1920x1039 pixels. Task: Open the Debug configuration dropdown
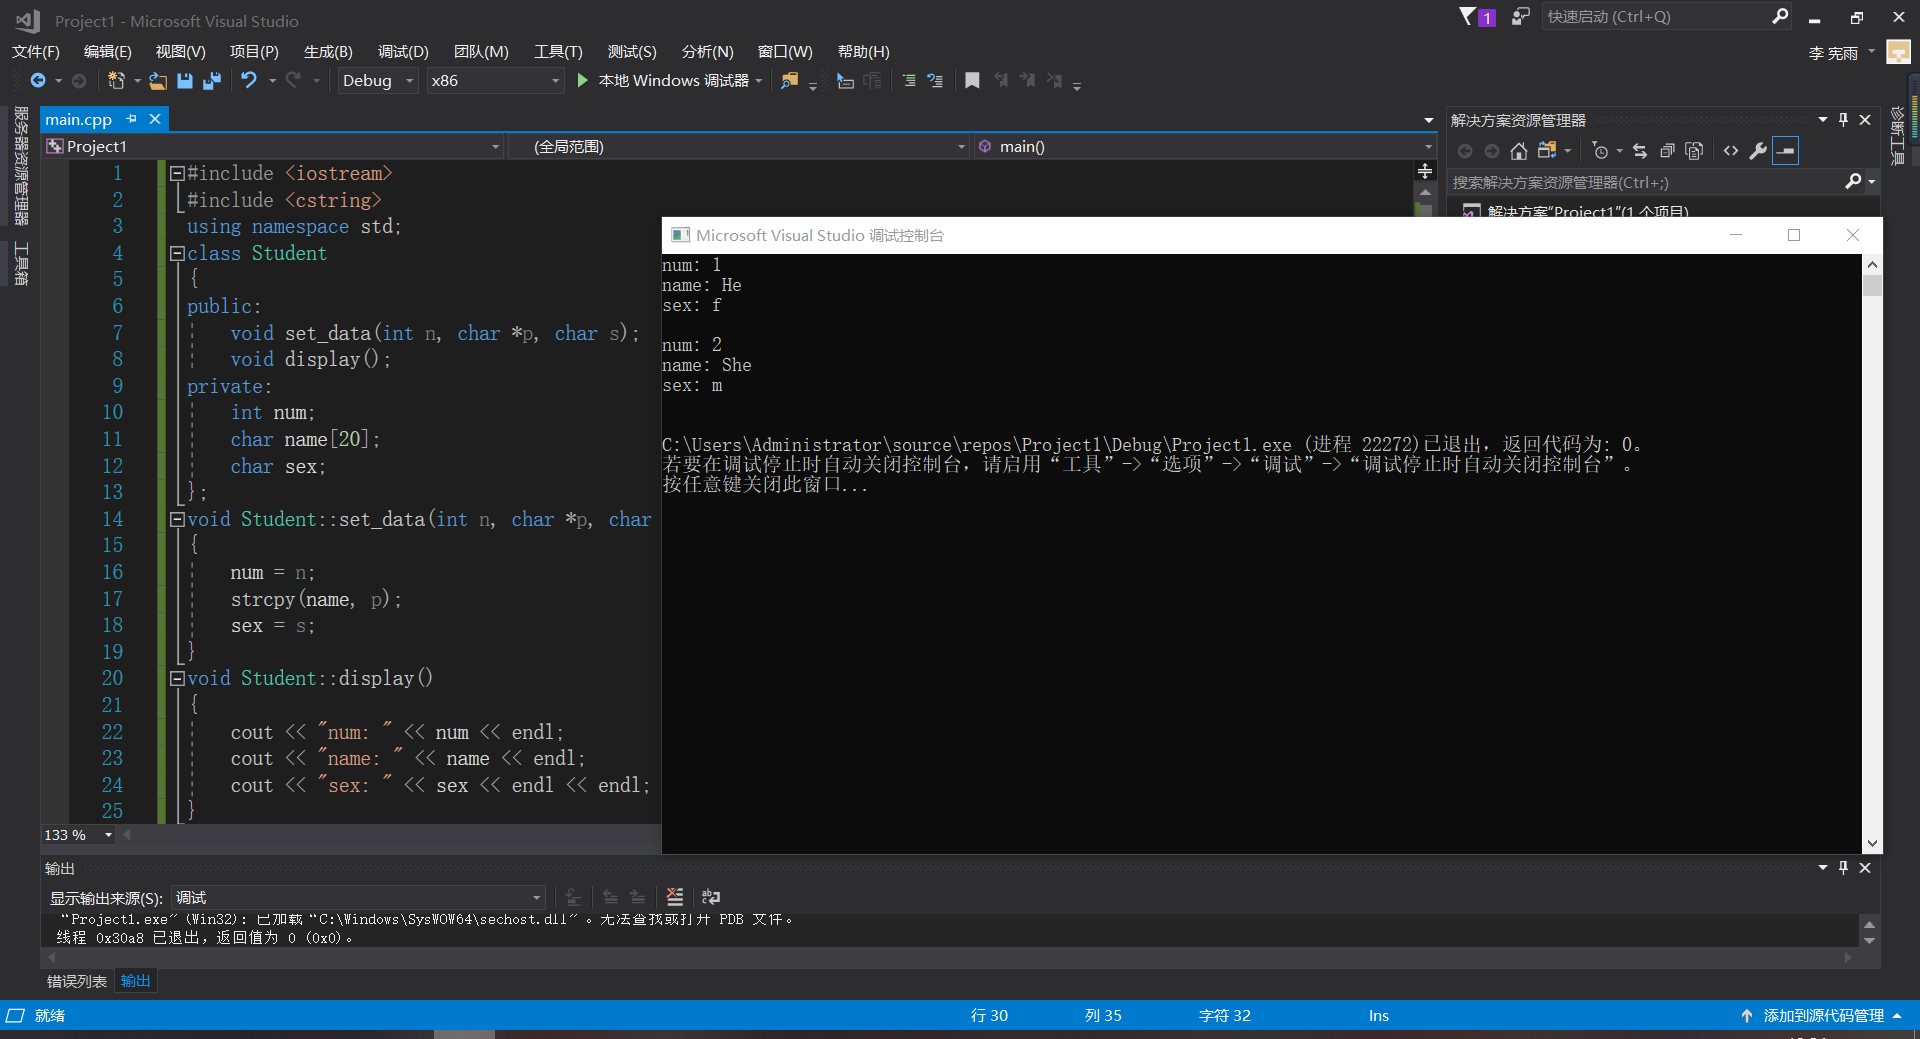[378, 81]
